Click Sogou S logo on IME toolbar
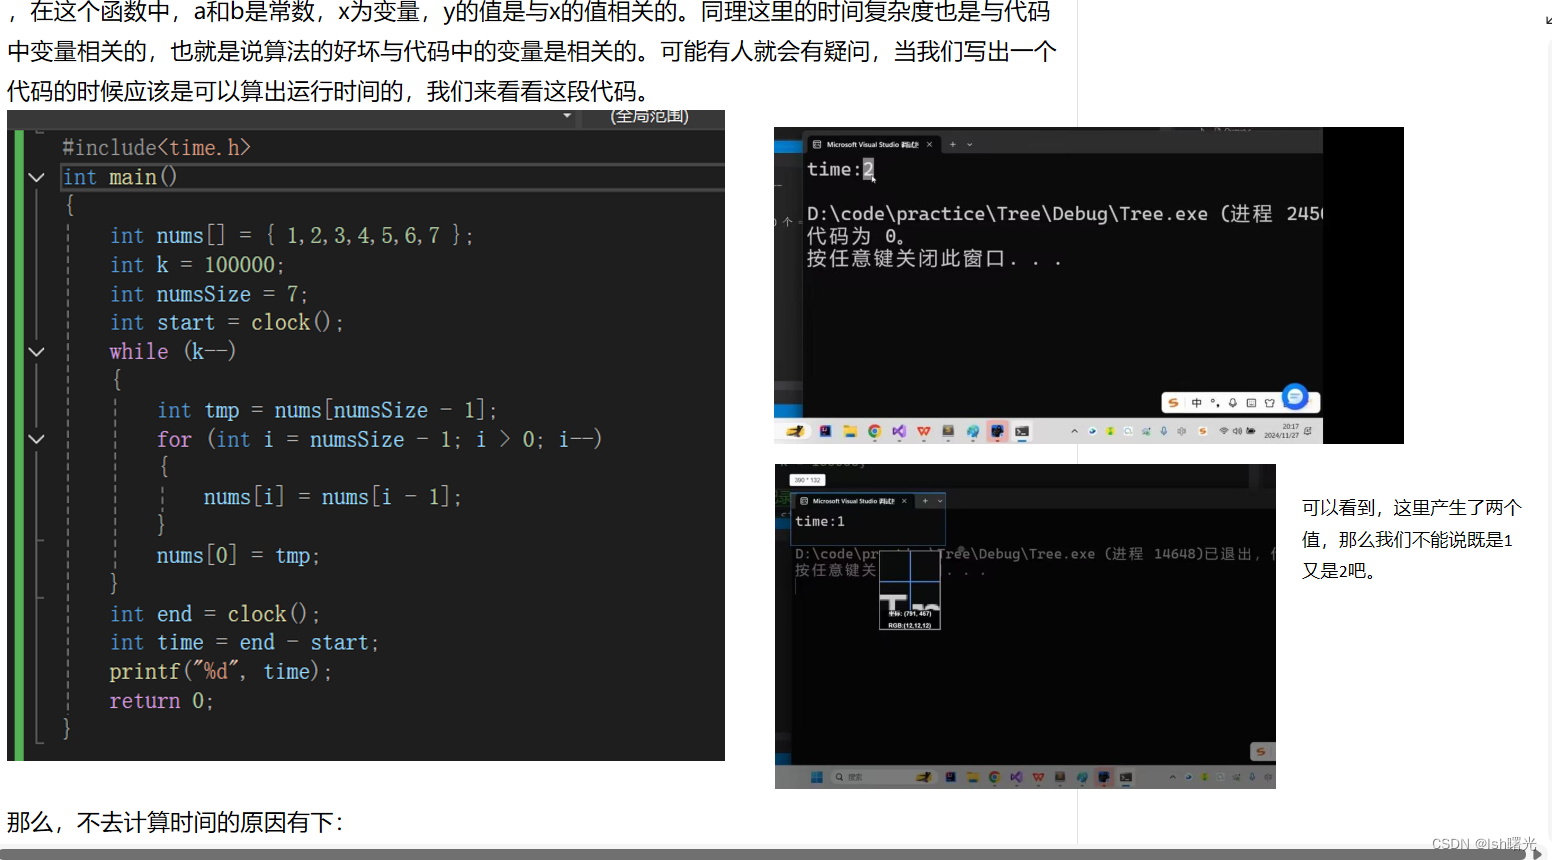This screenshot has width=1552, height=860. click(x=1173, y=403)
